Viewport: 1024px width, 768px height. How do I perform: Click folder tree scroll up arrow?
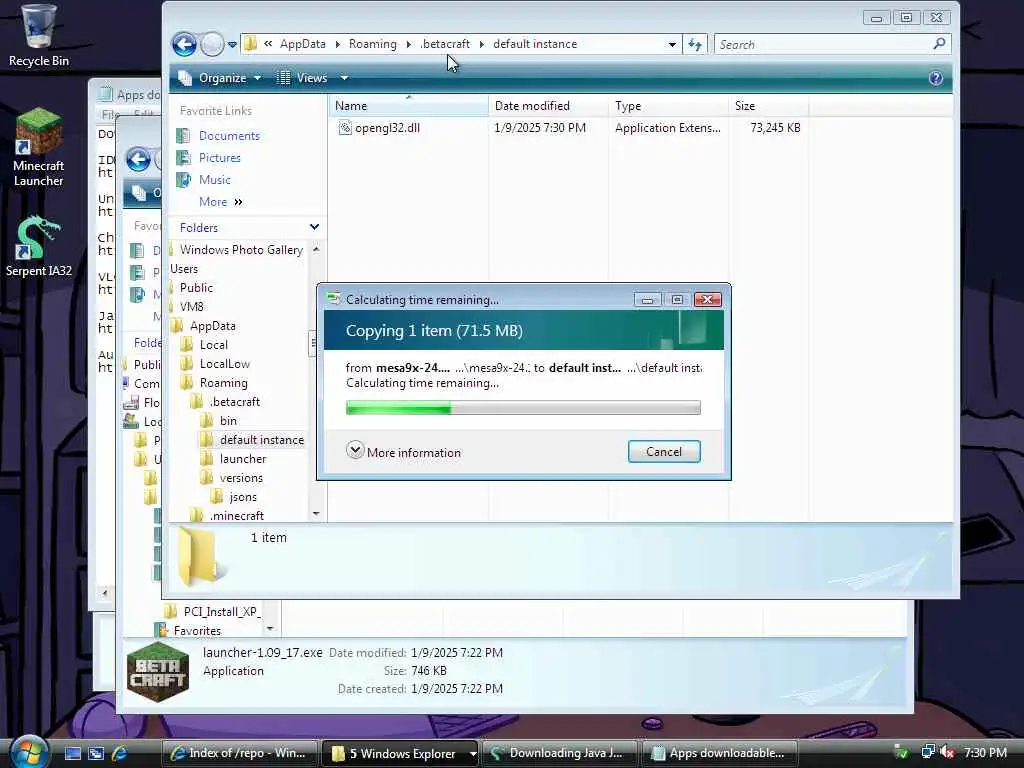316,249
